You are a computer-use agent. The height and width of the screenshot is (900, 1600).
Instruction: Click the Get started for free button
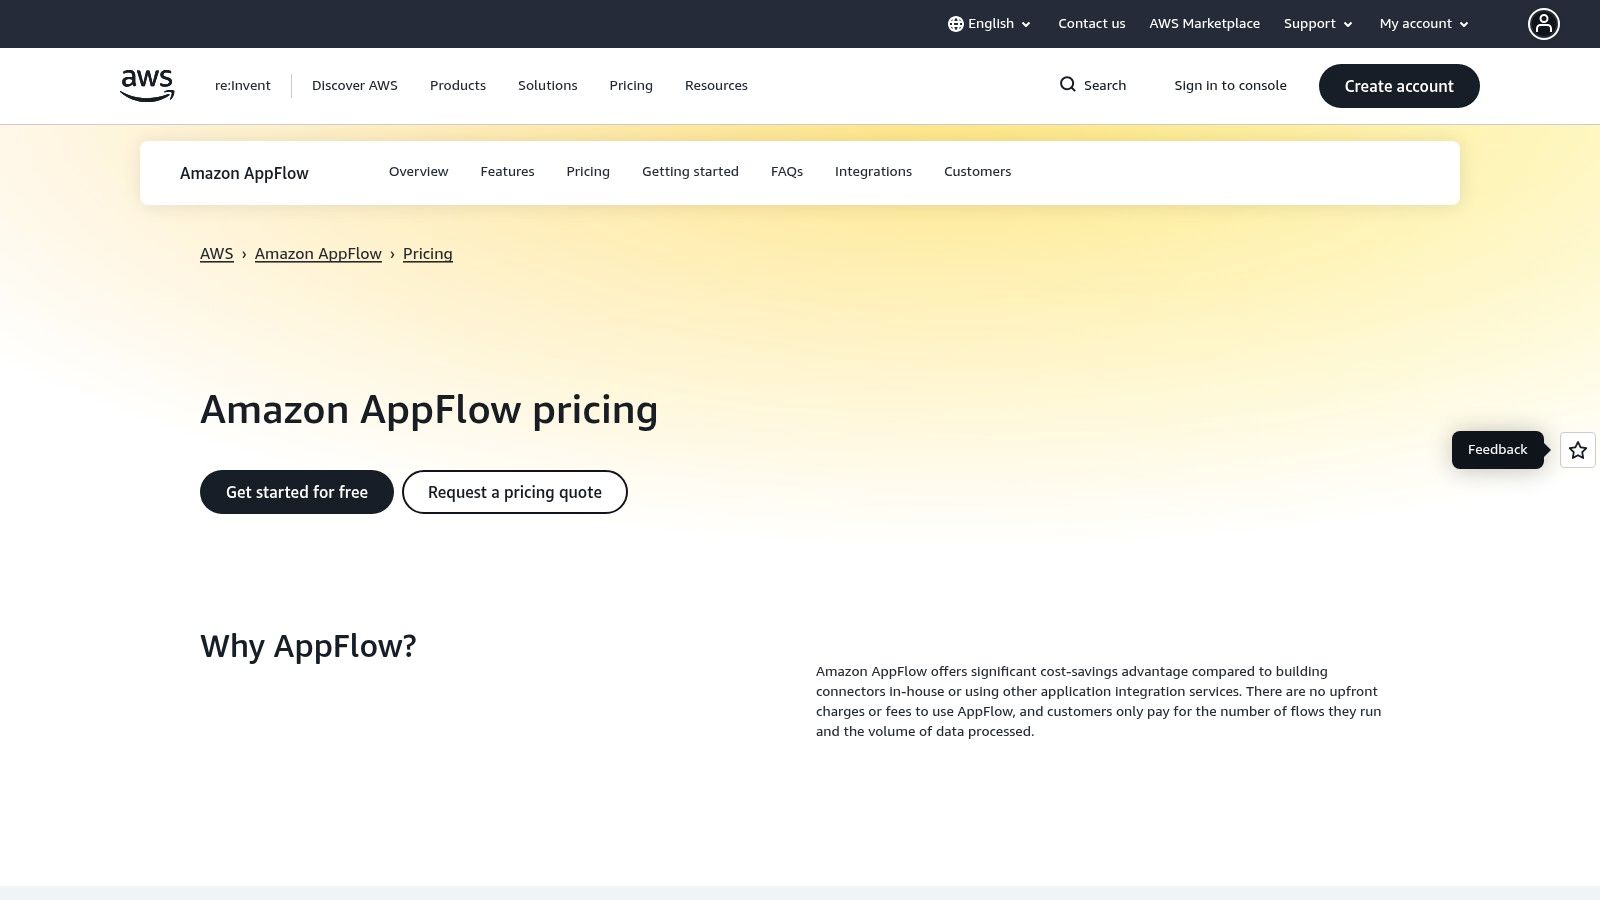[x=296, y=492]
